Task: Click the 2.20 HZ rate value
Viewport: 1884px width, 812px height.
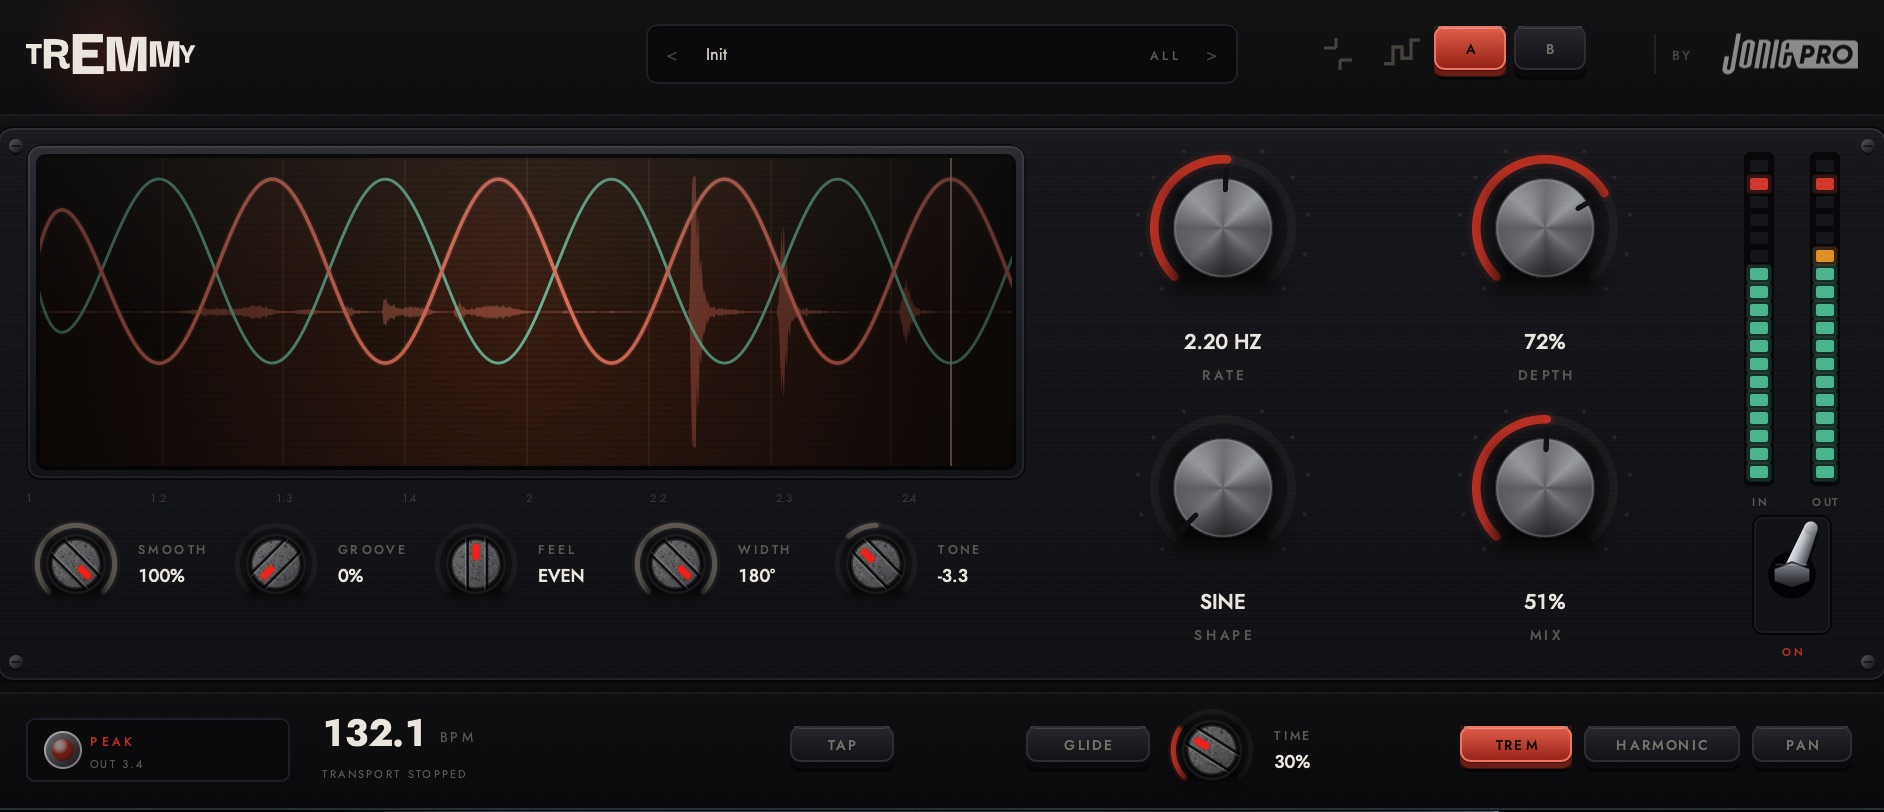Action: pos(1222,342)
